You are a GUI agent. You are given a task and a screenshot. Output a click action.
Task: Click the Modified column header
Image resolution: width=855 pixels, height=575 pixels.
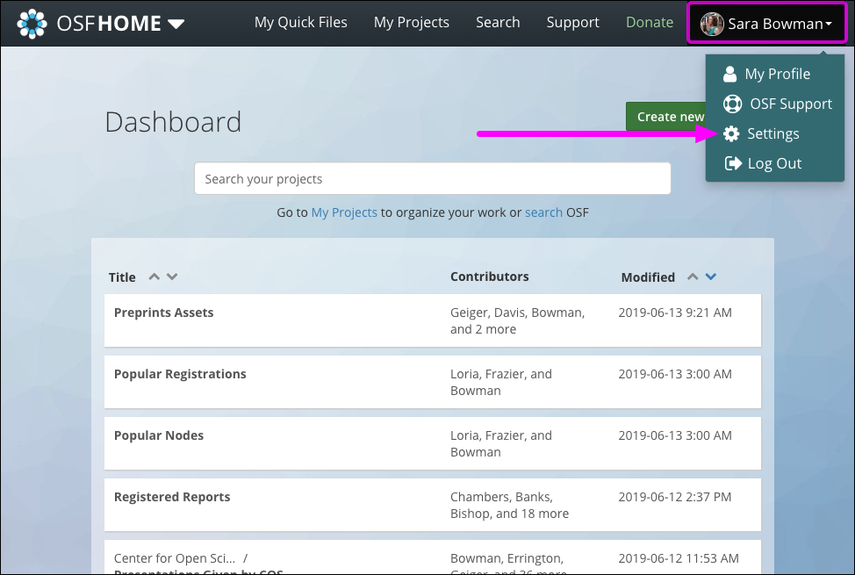pos(648,277)
